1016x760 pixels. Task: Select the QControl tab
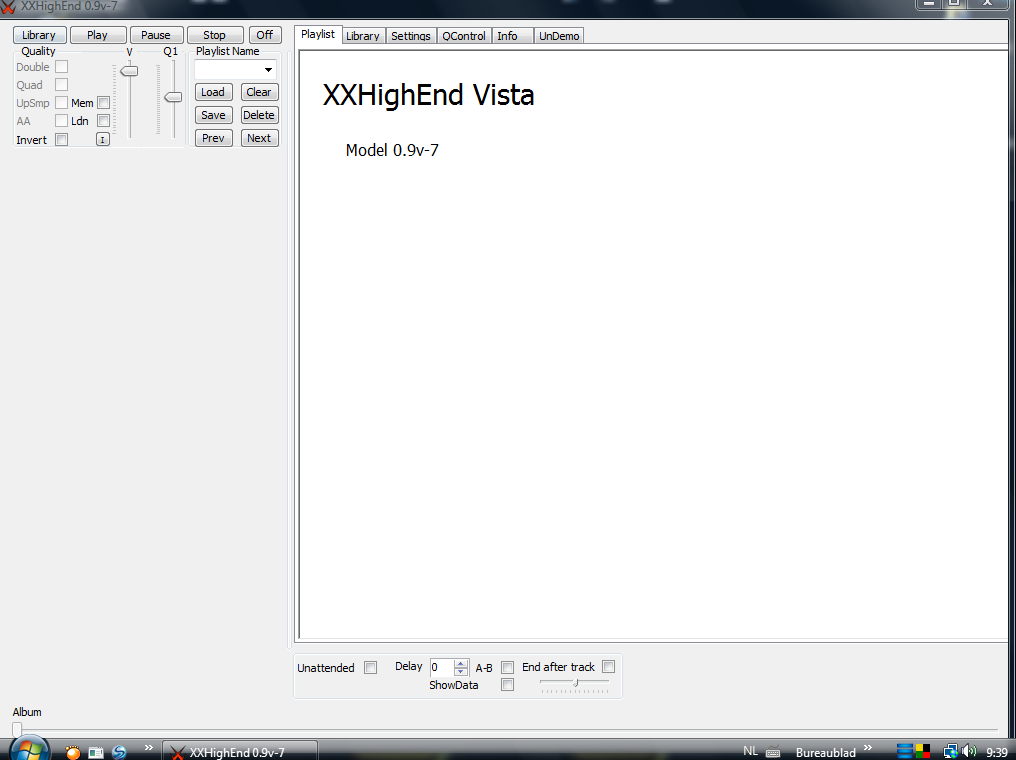(x=464, y=36)
